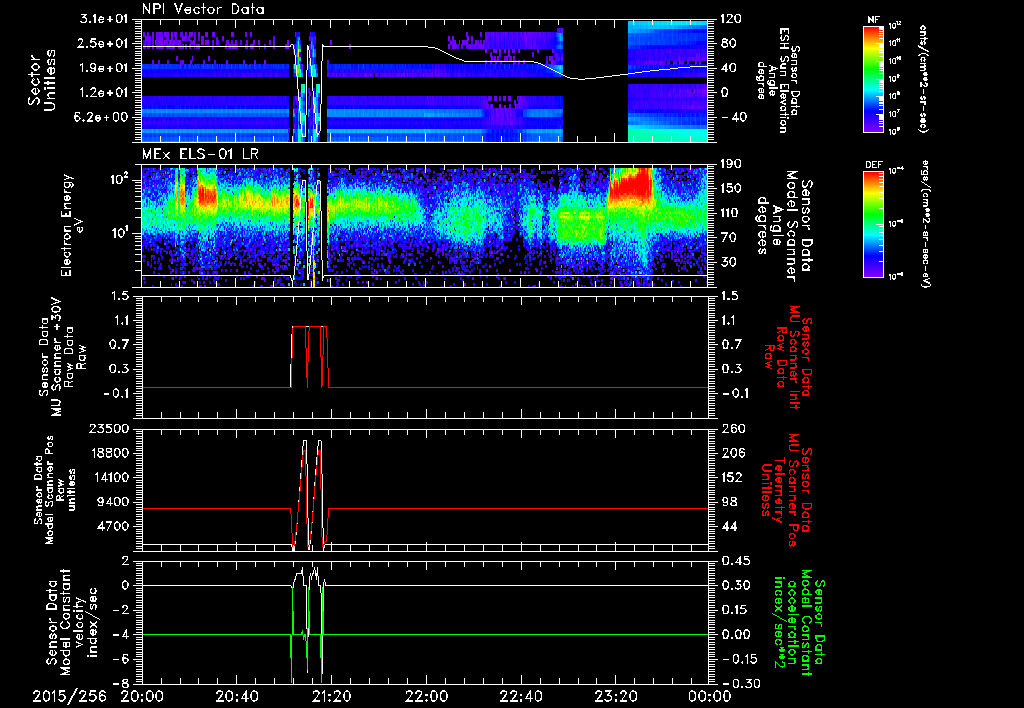
Task: Click the '14100' scanner position tick value
Action: coord(110,477)
